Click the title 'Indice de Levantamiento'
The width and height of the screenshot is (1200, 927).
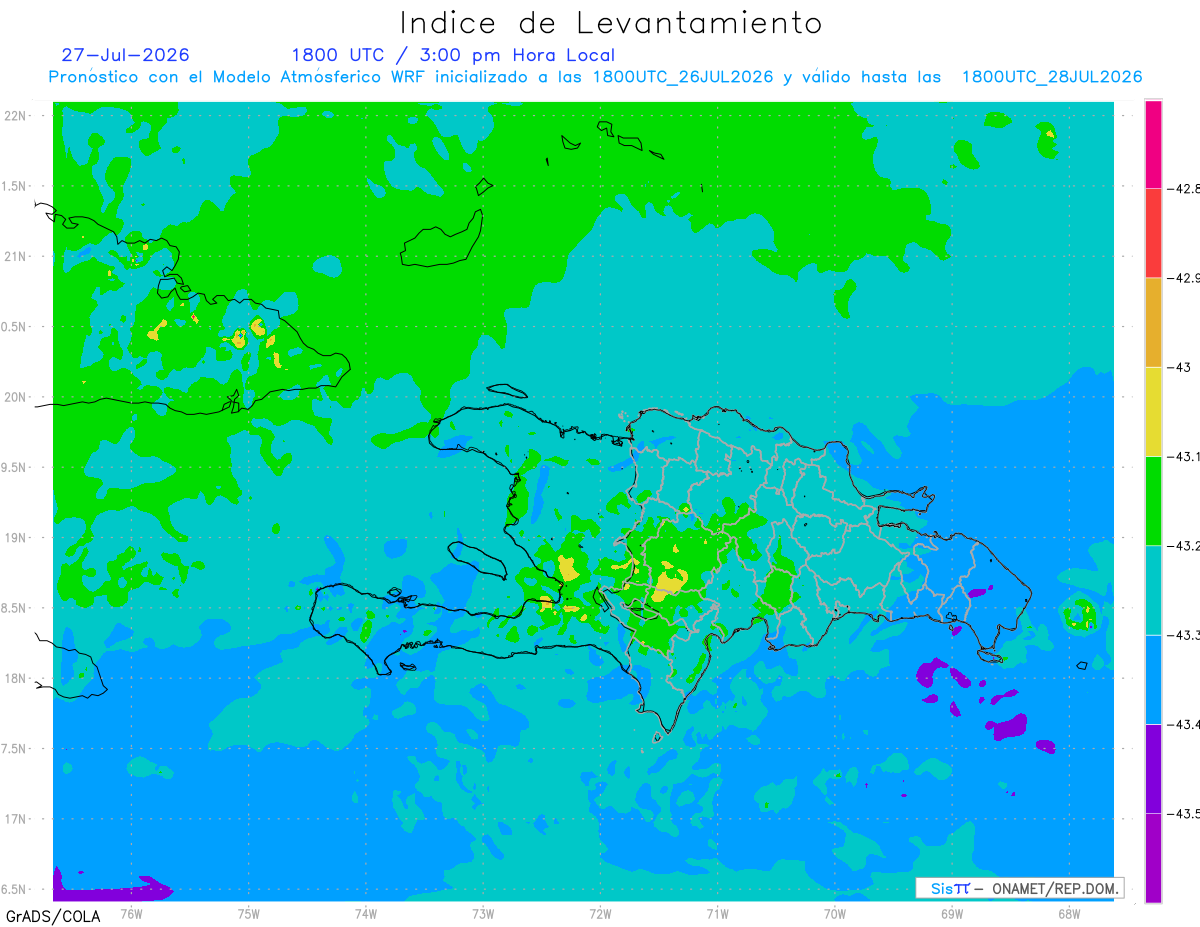611,22
